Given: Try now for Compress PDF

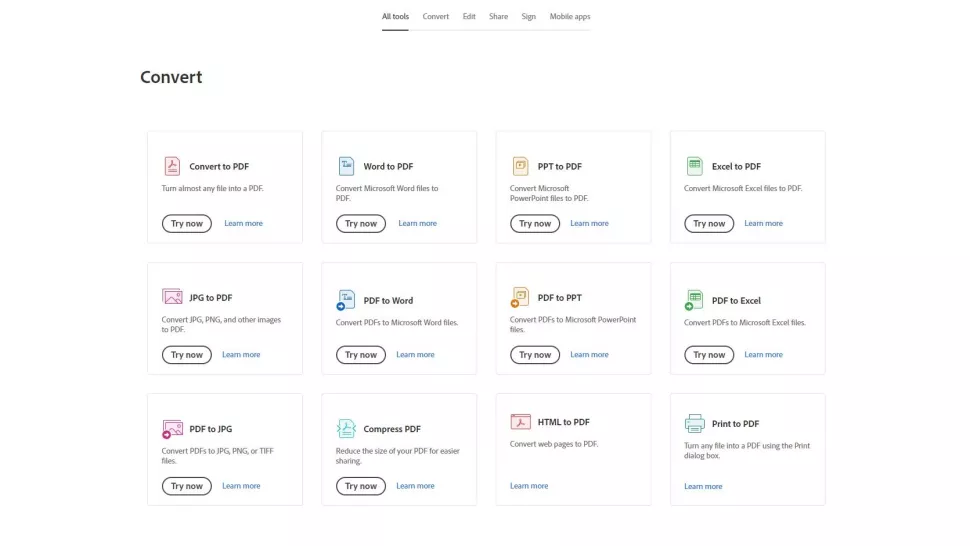Looking at the screenshot, I should pyautogui.click(x=361, y=486).
